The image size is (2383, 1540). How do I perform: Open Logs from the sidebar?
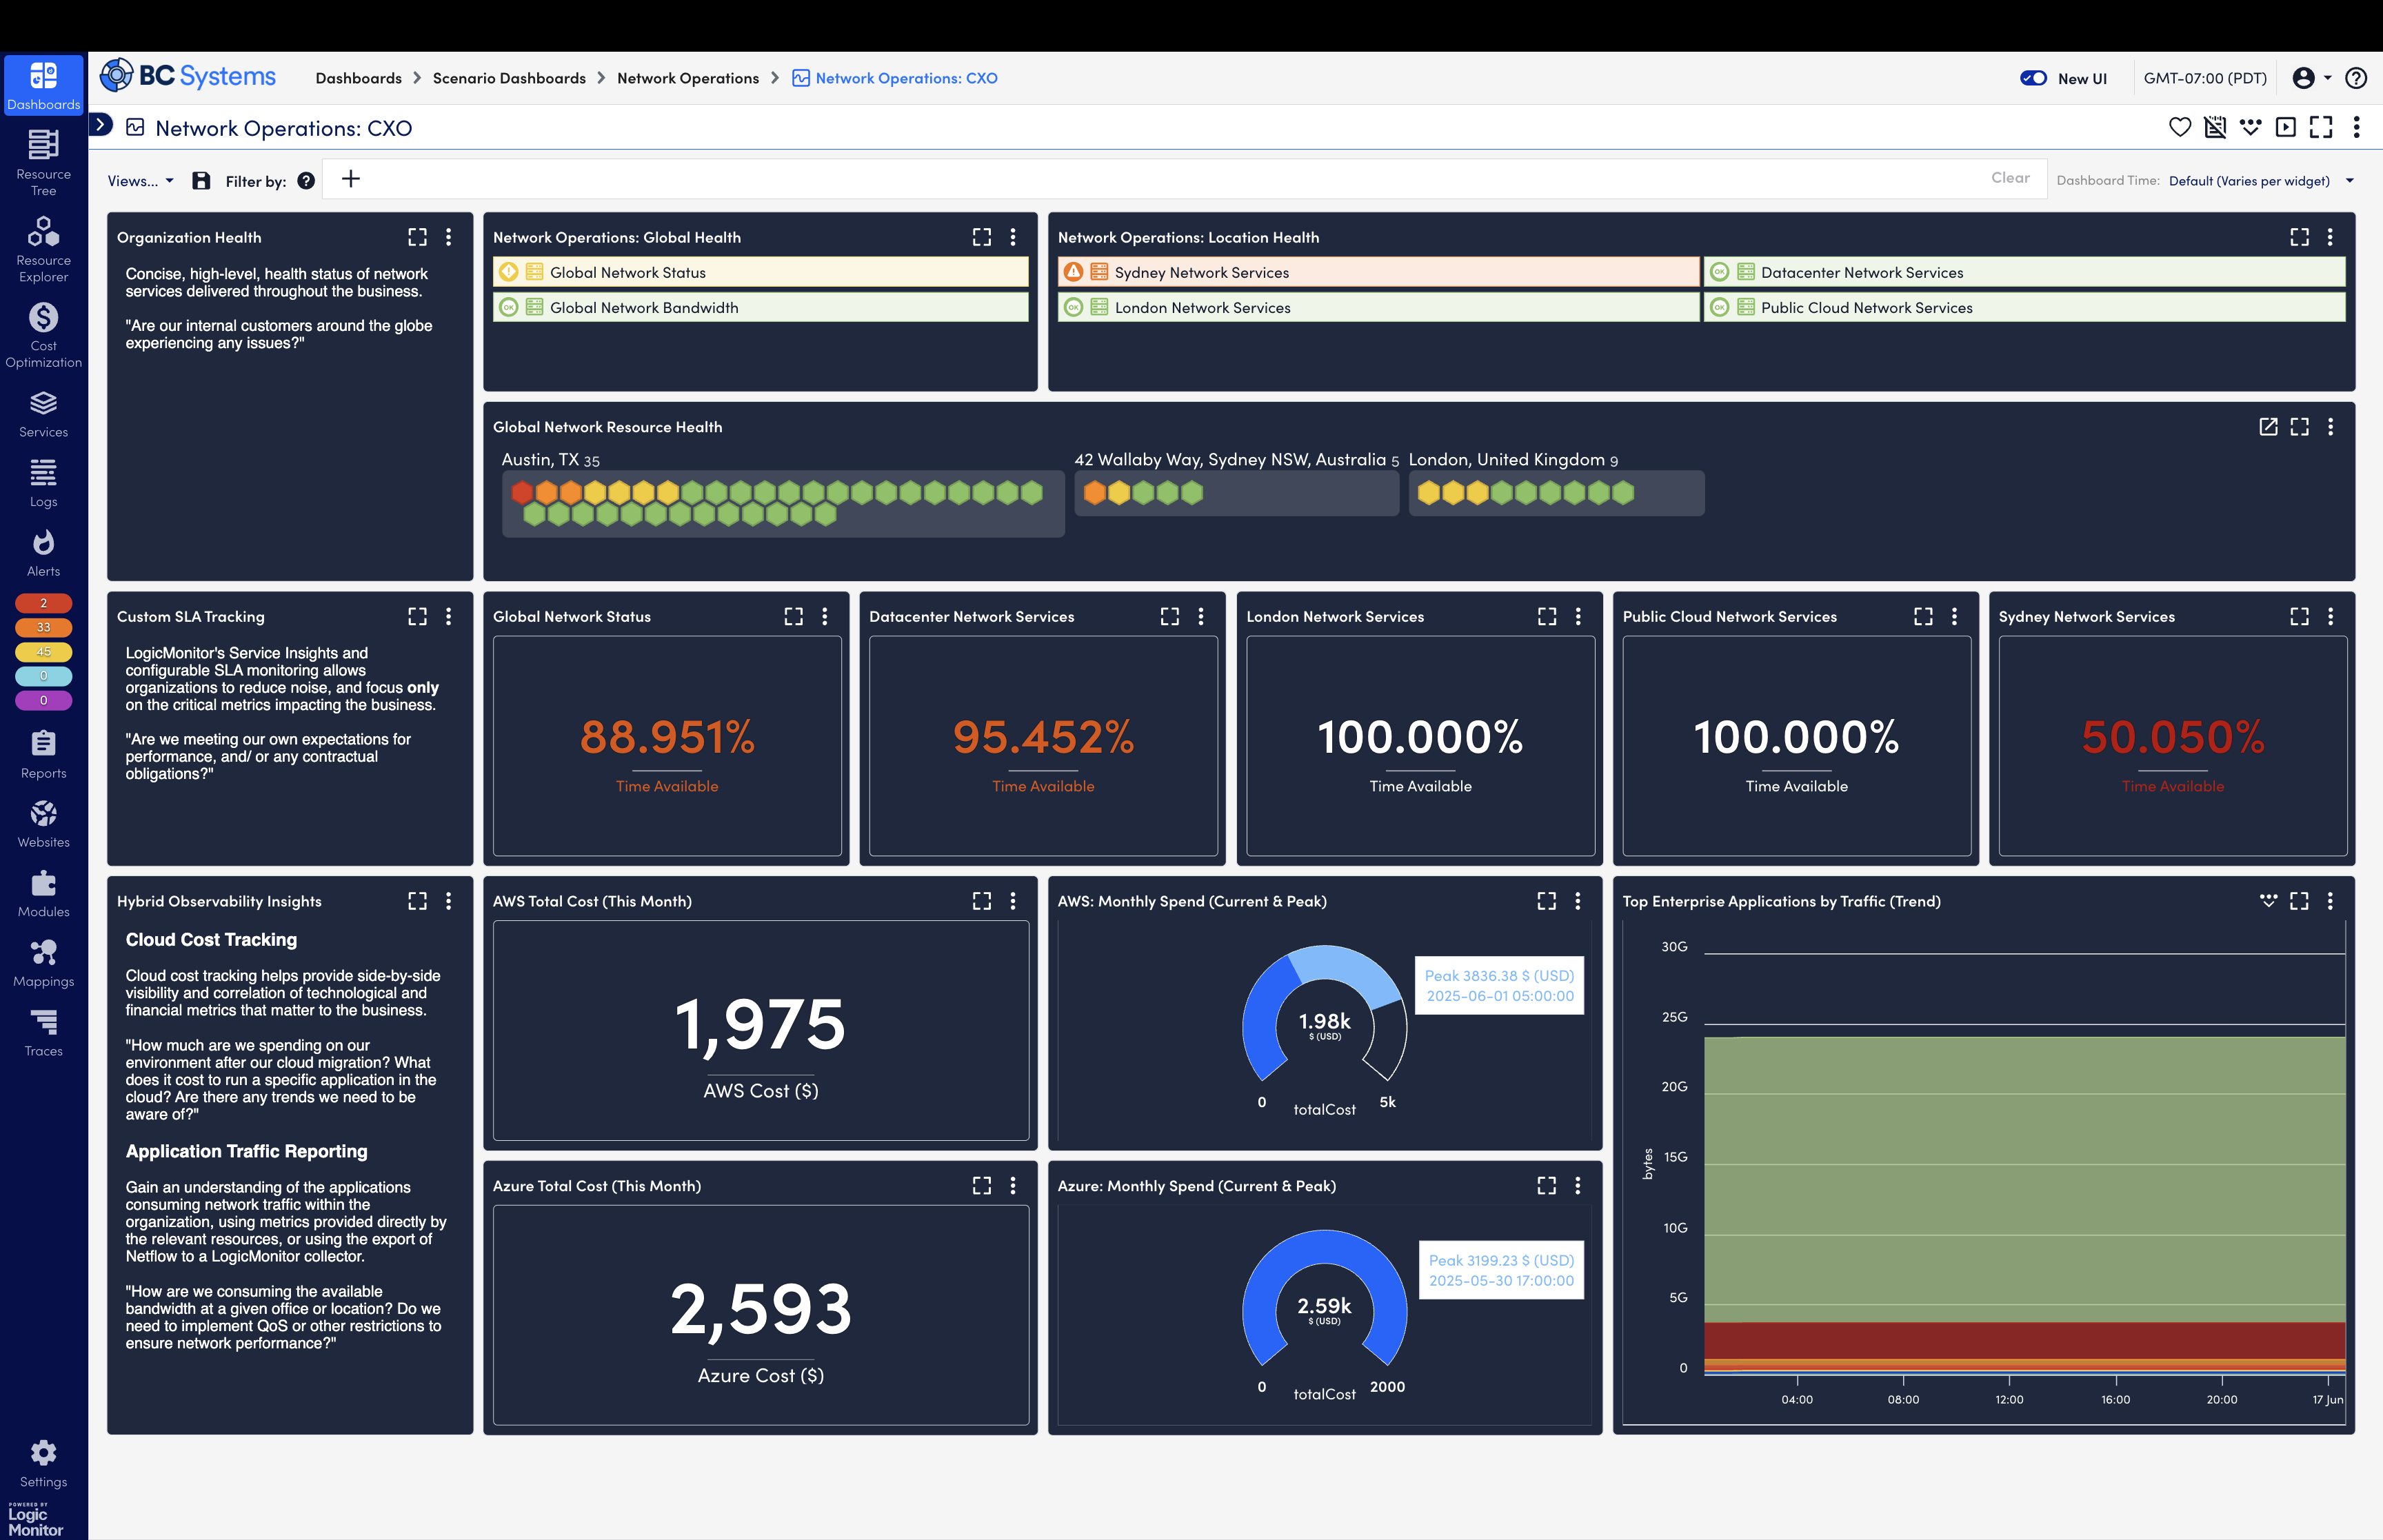click(43, 484)
